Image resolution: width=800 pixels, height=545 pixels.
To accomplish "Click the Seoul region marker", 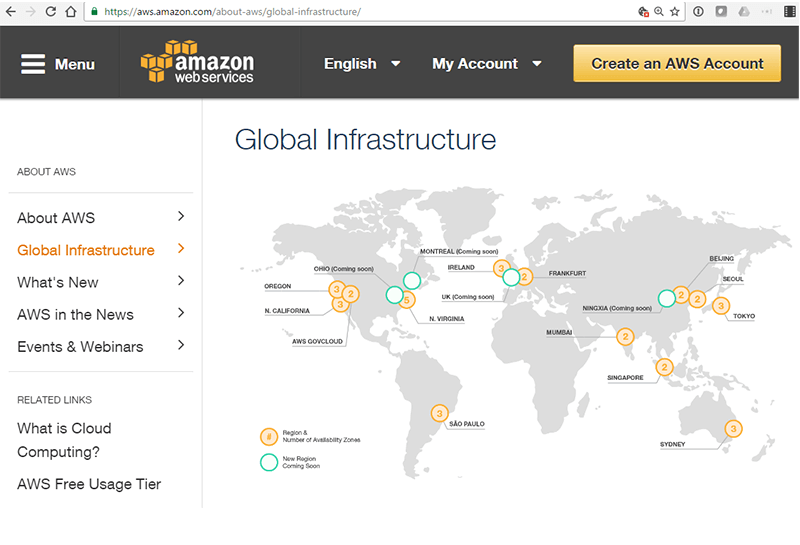I will point(697,300).
